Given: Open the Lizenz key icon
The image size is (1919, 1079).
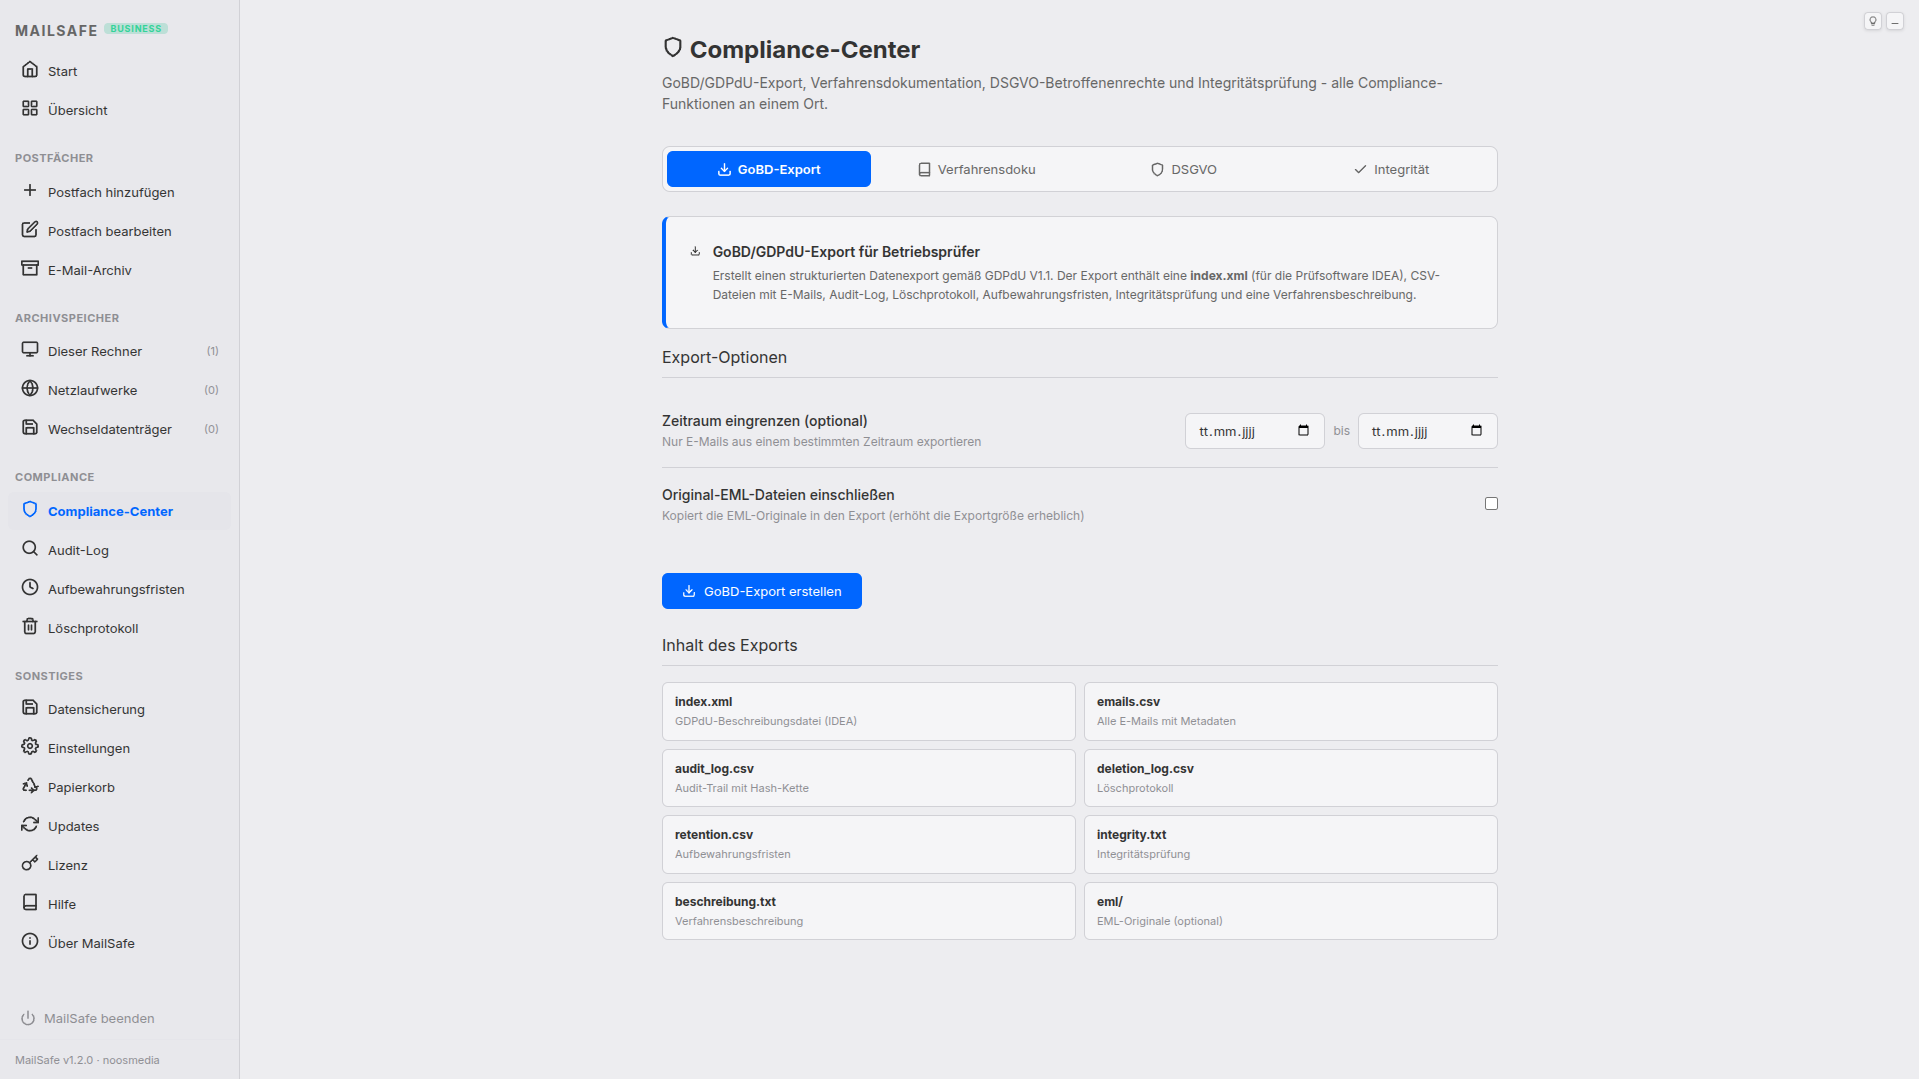Looking at the screenshot, I should pos(30,864).
